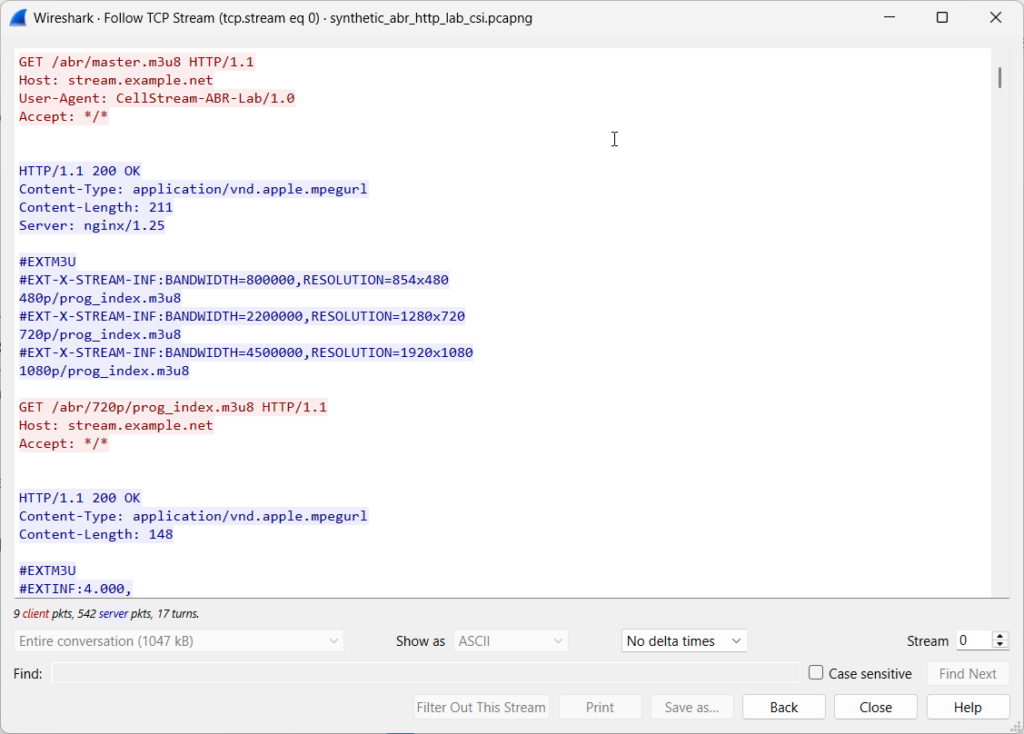Minimize the Follow TCP Stream window
The height and width of the screenshot is (734, 1024).
(888, 18)
